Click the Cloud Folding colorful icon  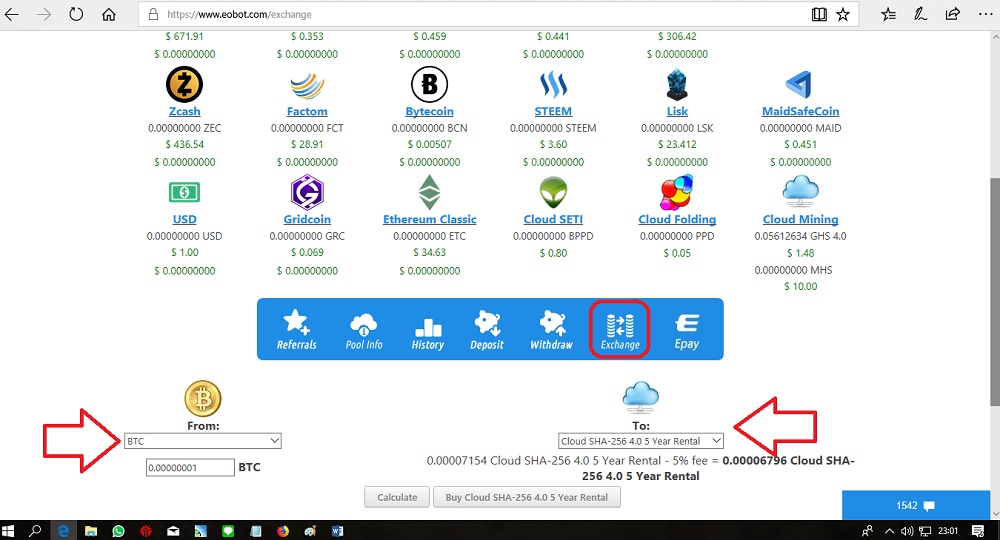677,193
